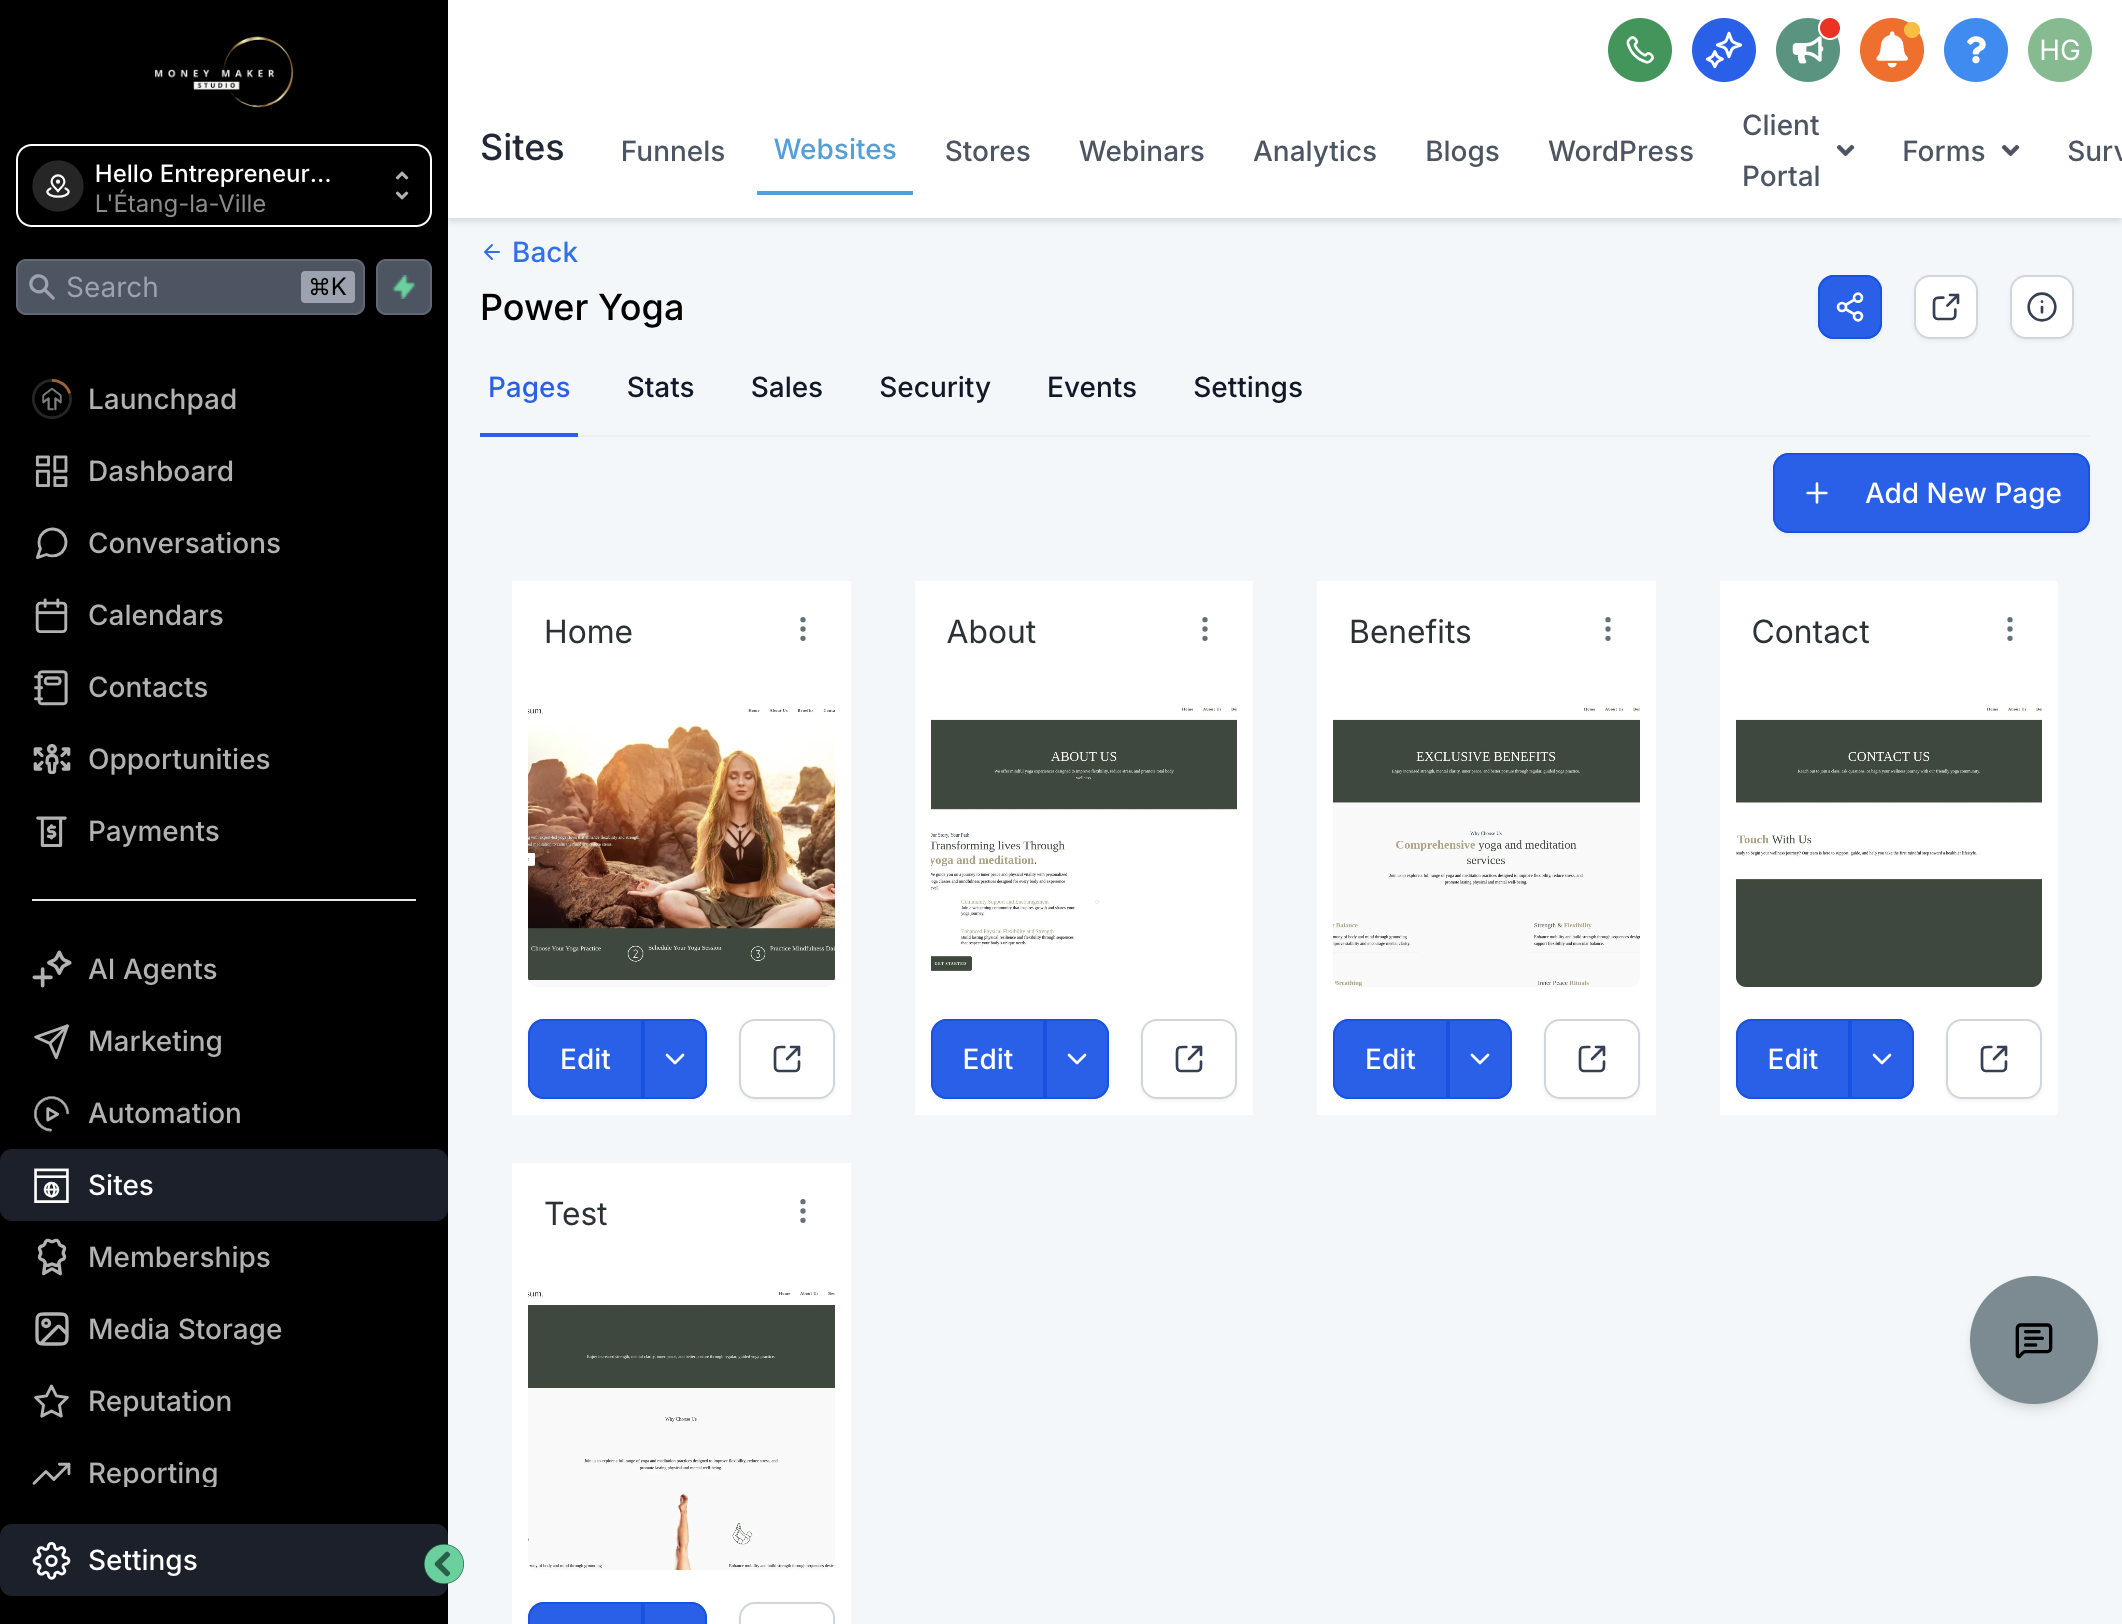Click the blue share icon for Power Yoga
The height and width of the screenshot is (1624, 2122).
point(1849,307)
